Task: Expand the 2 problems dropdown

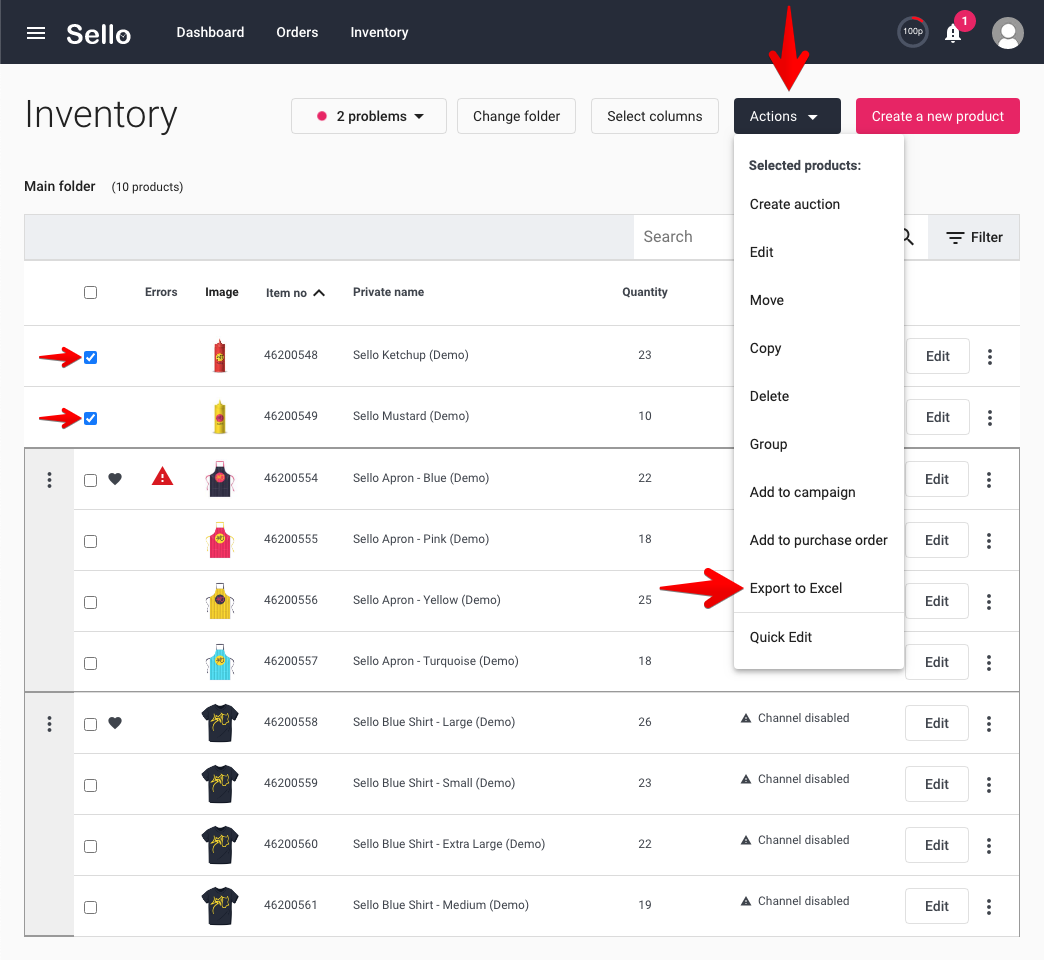Action: (369, 116)
